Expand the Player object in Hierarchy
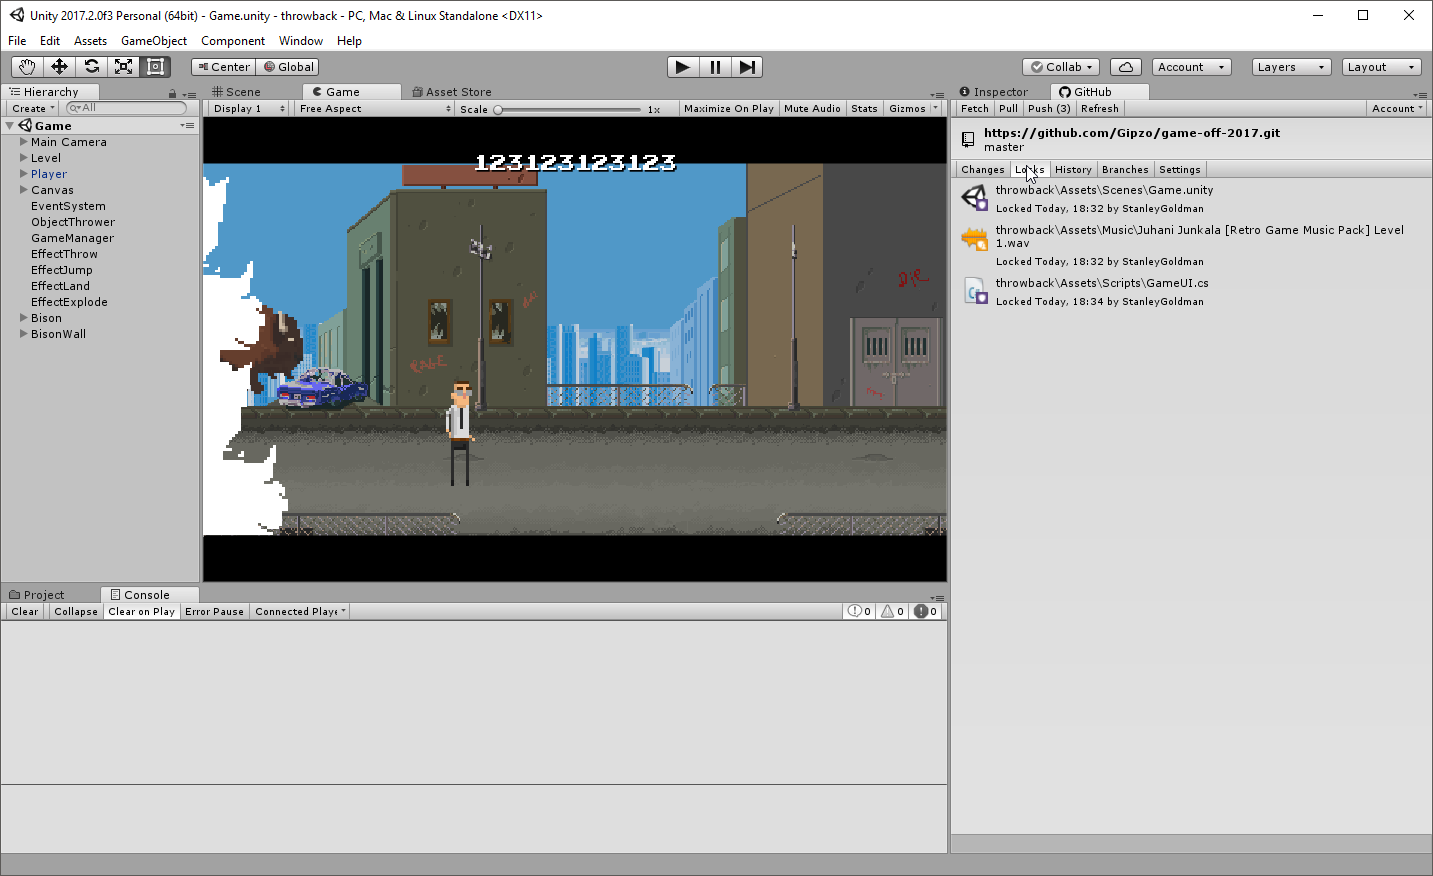This screenshot has height=876, width=1433. pos(22,173)
